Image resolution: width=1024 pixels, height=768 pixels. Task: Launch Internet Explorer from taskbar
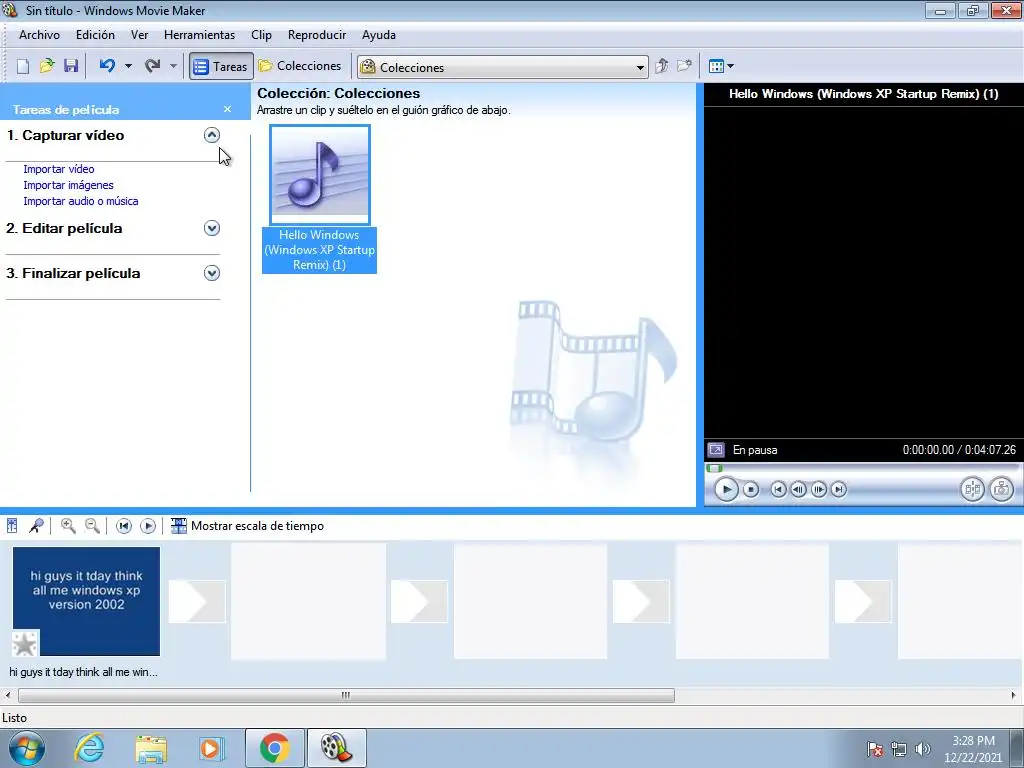click(89, 748)
